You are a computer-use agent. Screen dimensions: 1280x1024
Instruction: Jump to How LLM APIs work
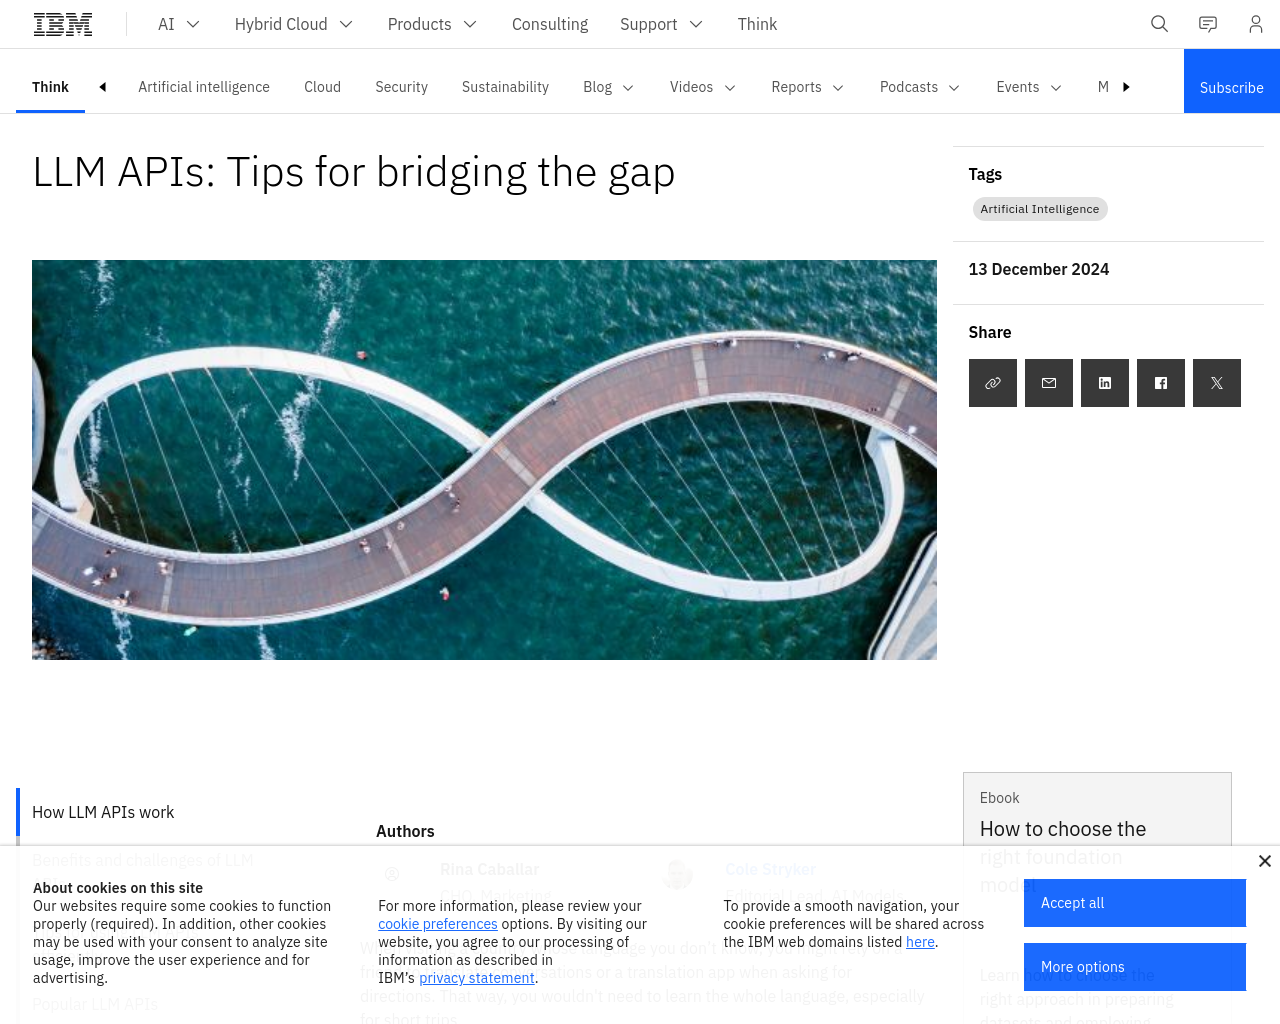pyautogui.click(x=103, y=812)
